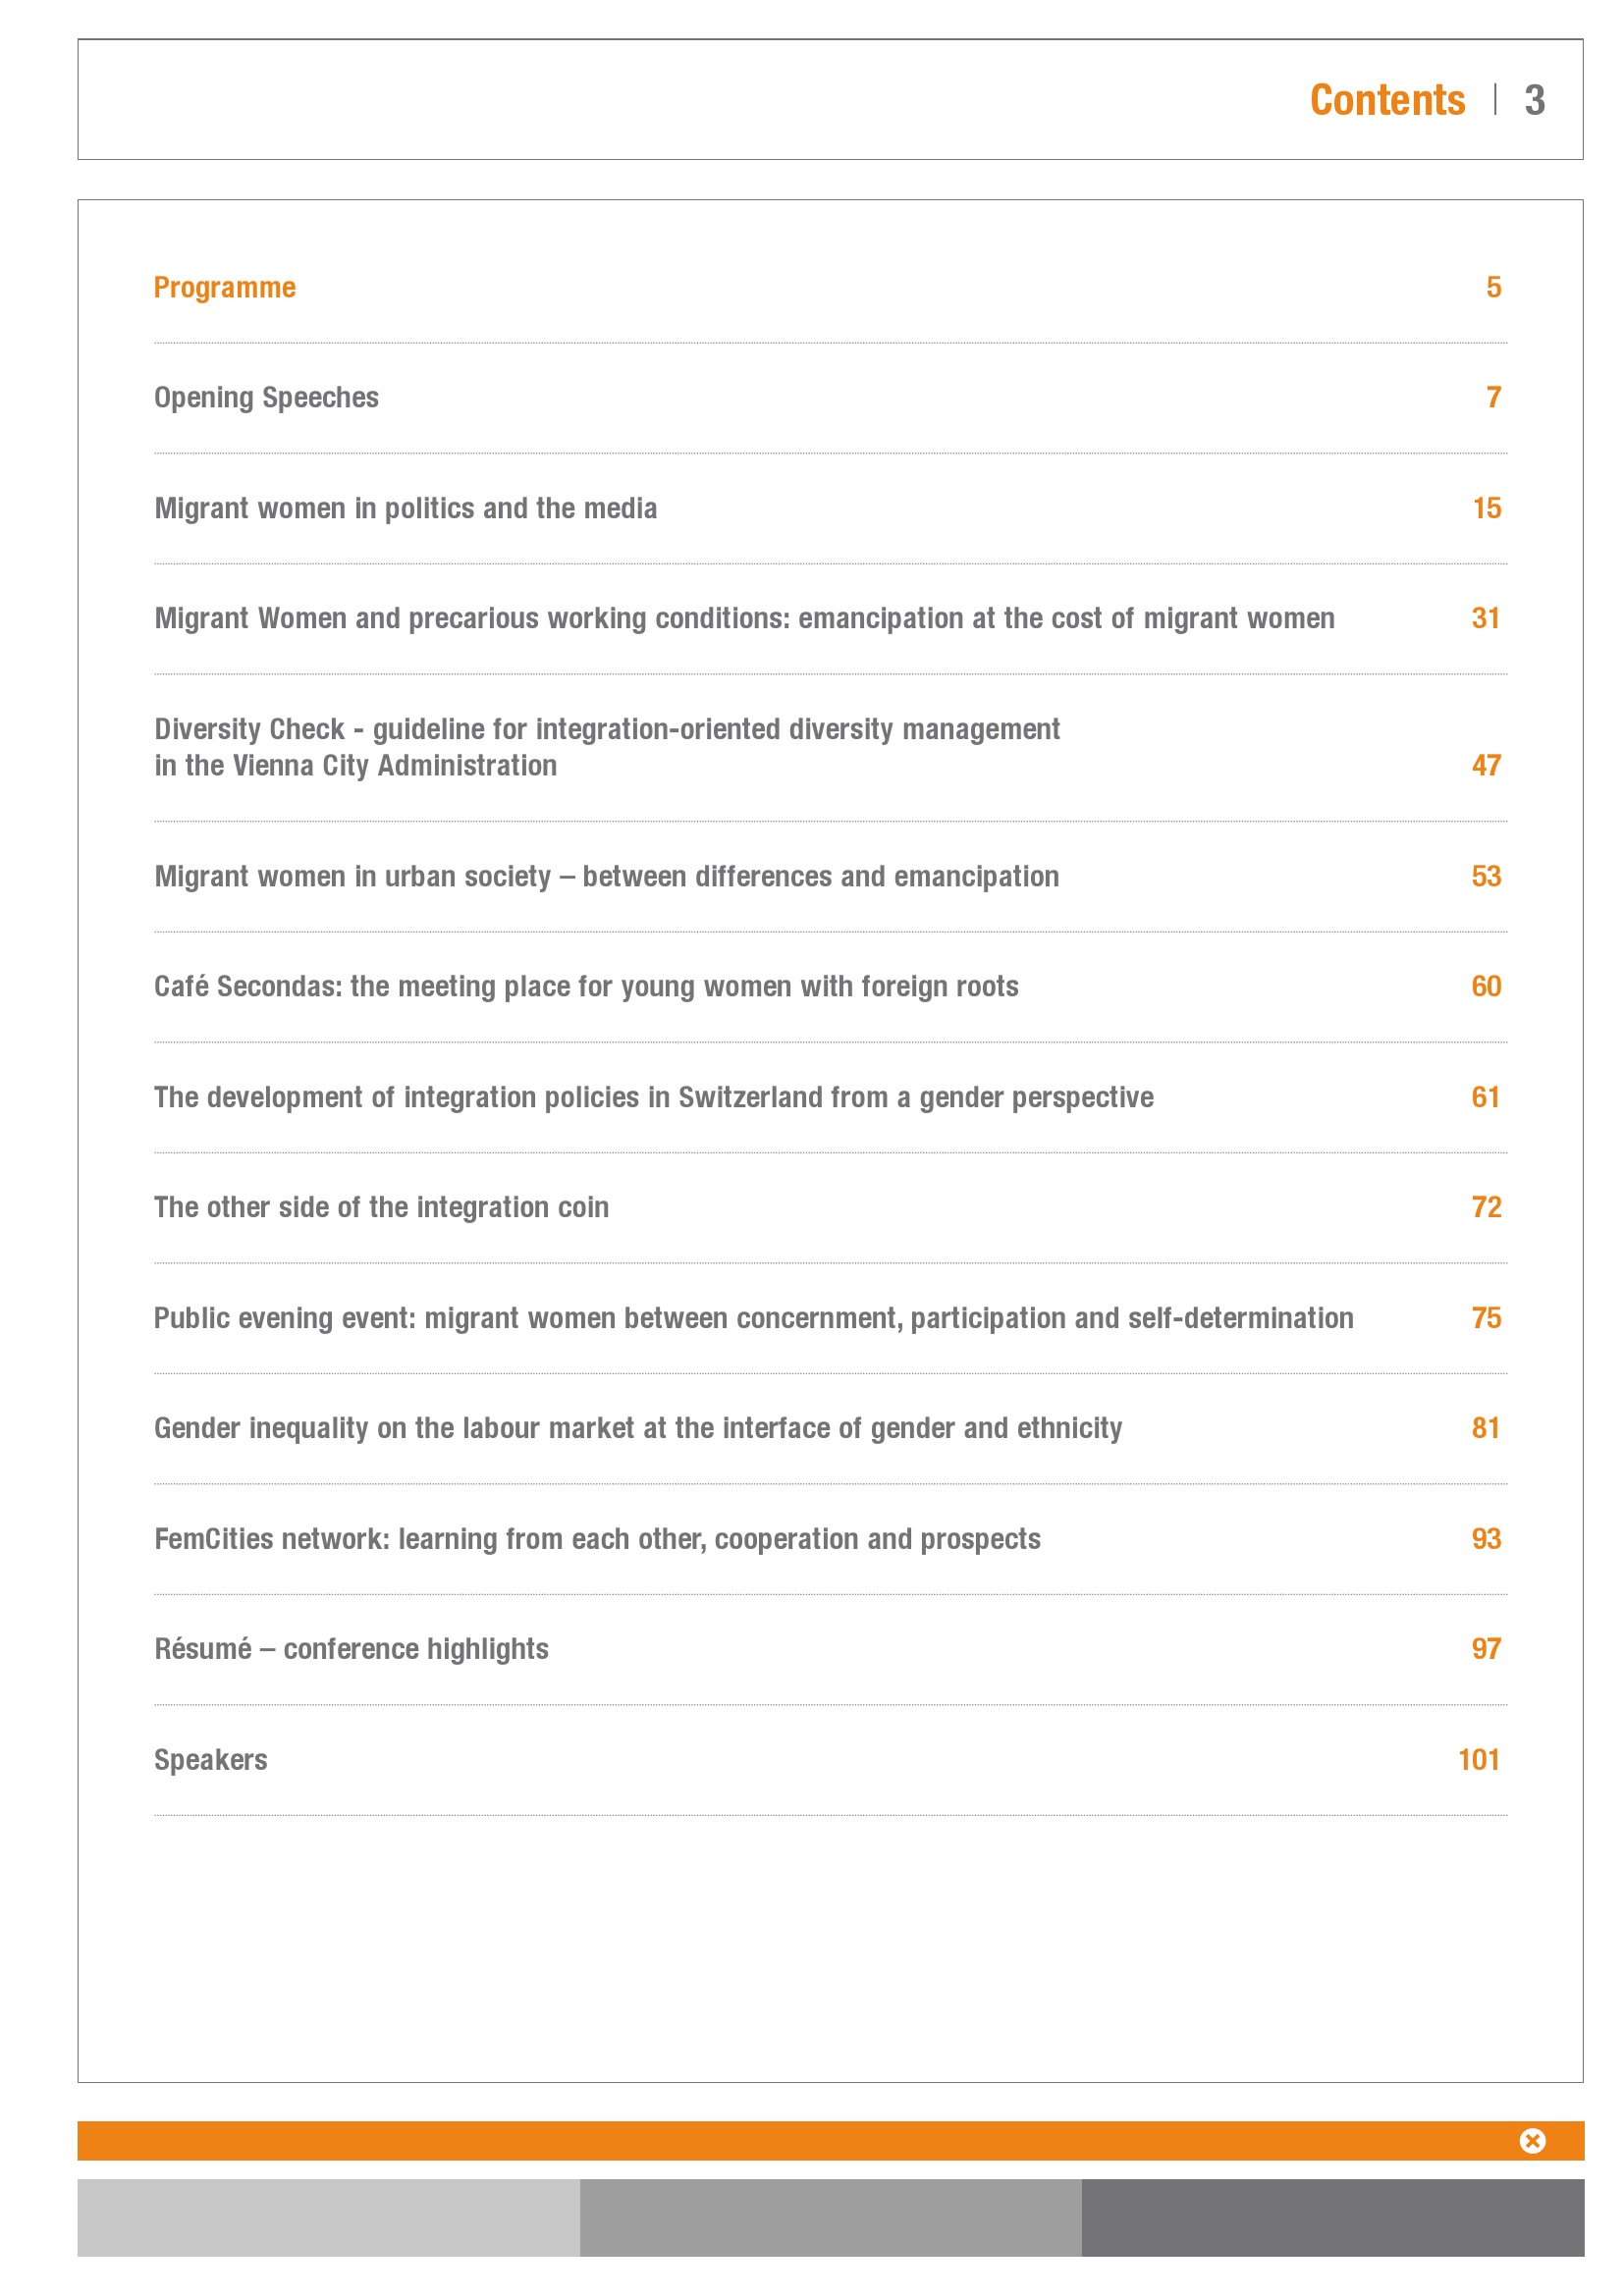Open the precarious working conditions chapter
Screen dimensions: 1624x2296
point(744,619)
